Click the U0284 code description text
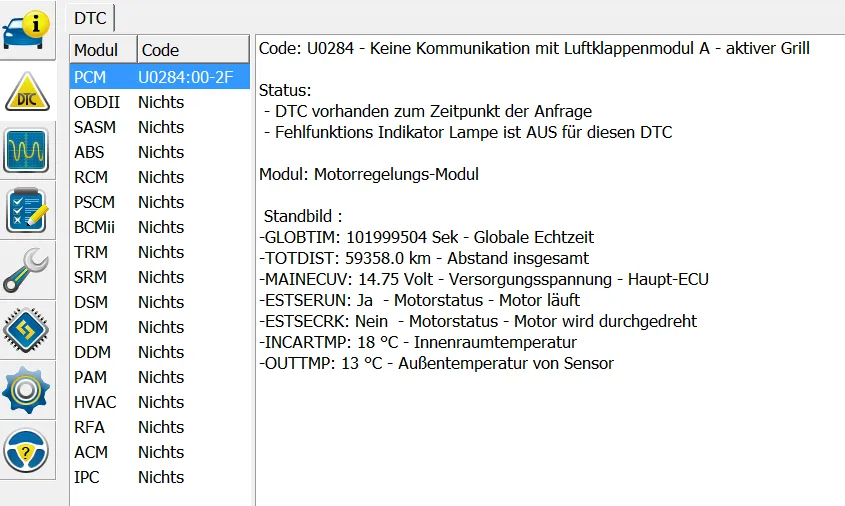845x506 pixels. 534,48
